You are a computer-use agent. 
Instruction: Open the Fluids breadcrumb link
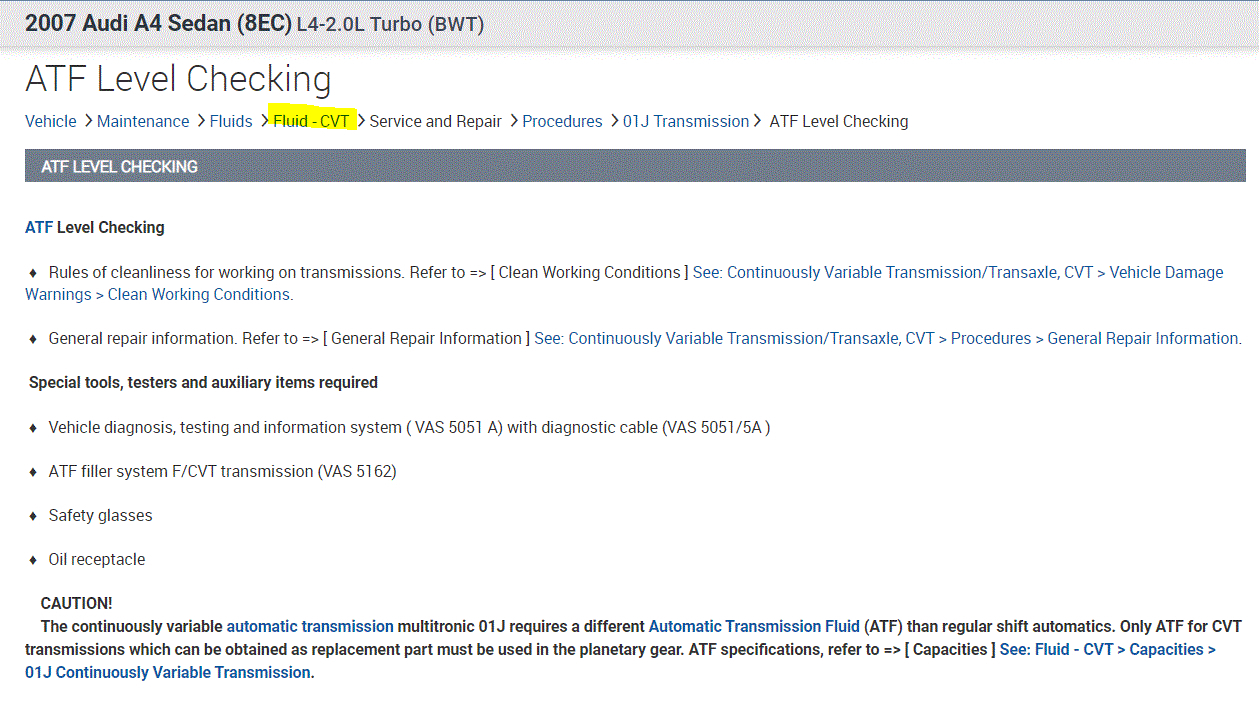point(231,121)
